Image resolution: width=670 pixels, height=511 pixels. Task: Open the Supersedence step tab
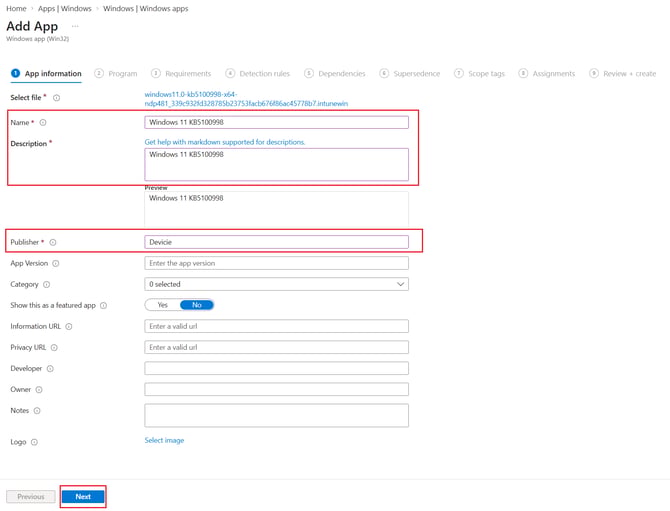coord(410,73)
